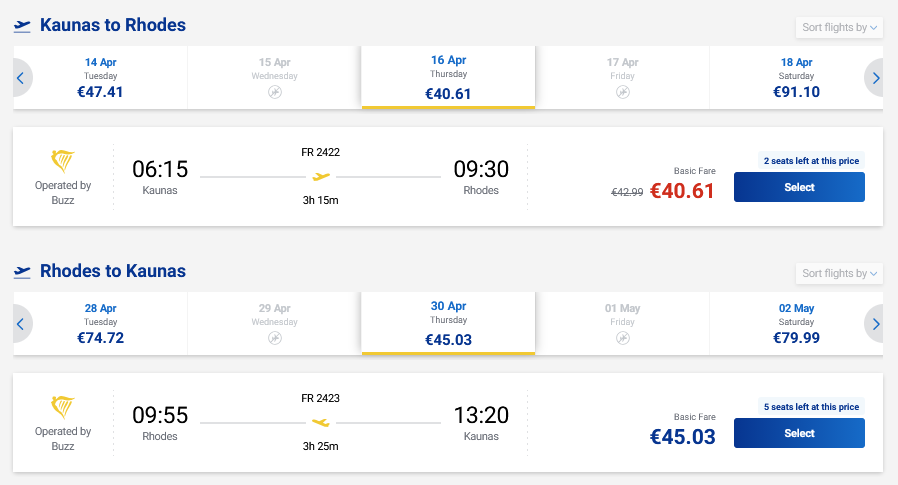
Task: Switch to the 28 Apr return date tab
Action: tap(100, 323)
